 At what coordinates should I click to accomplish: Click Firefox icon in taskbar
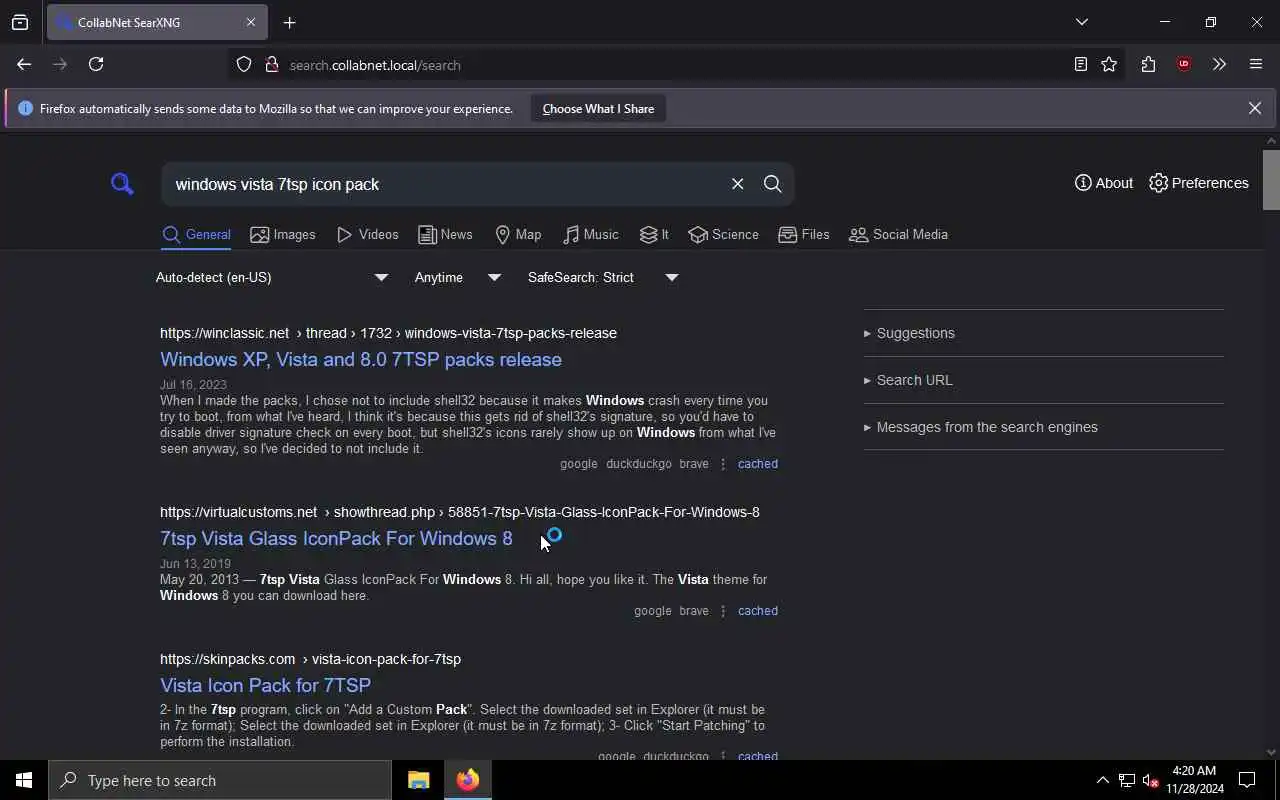467,780
